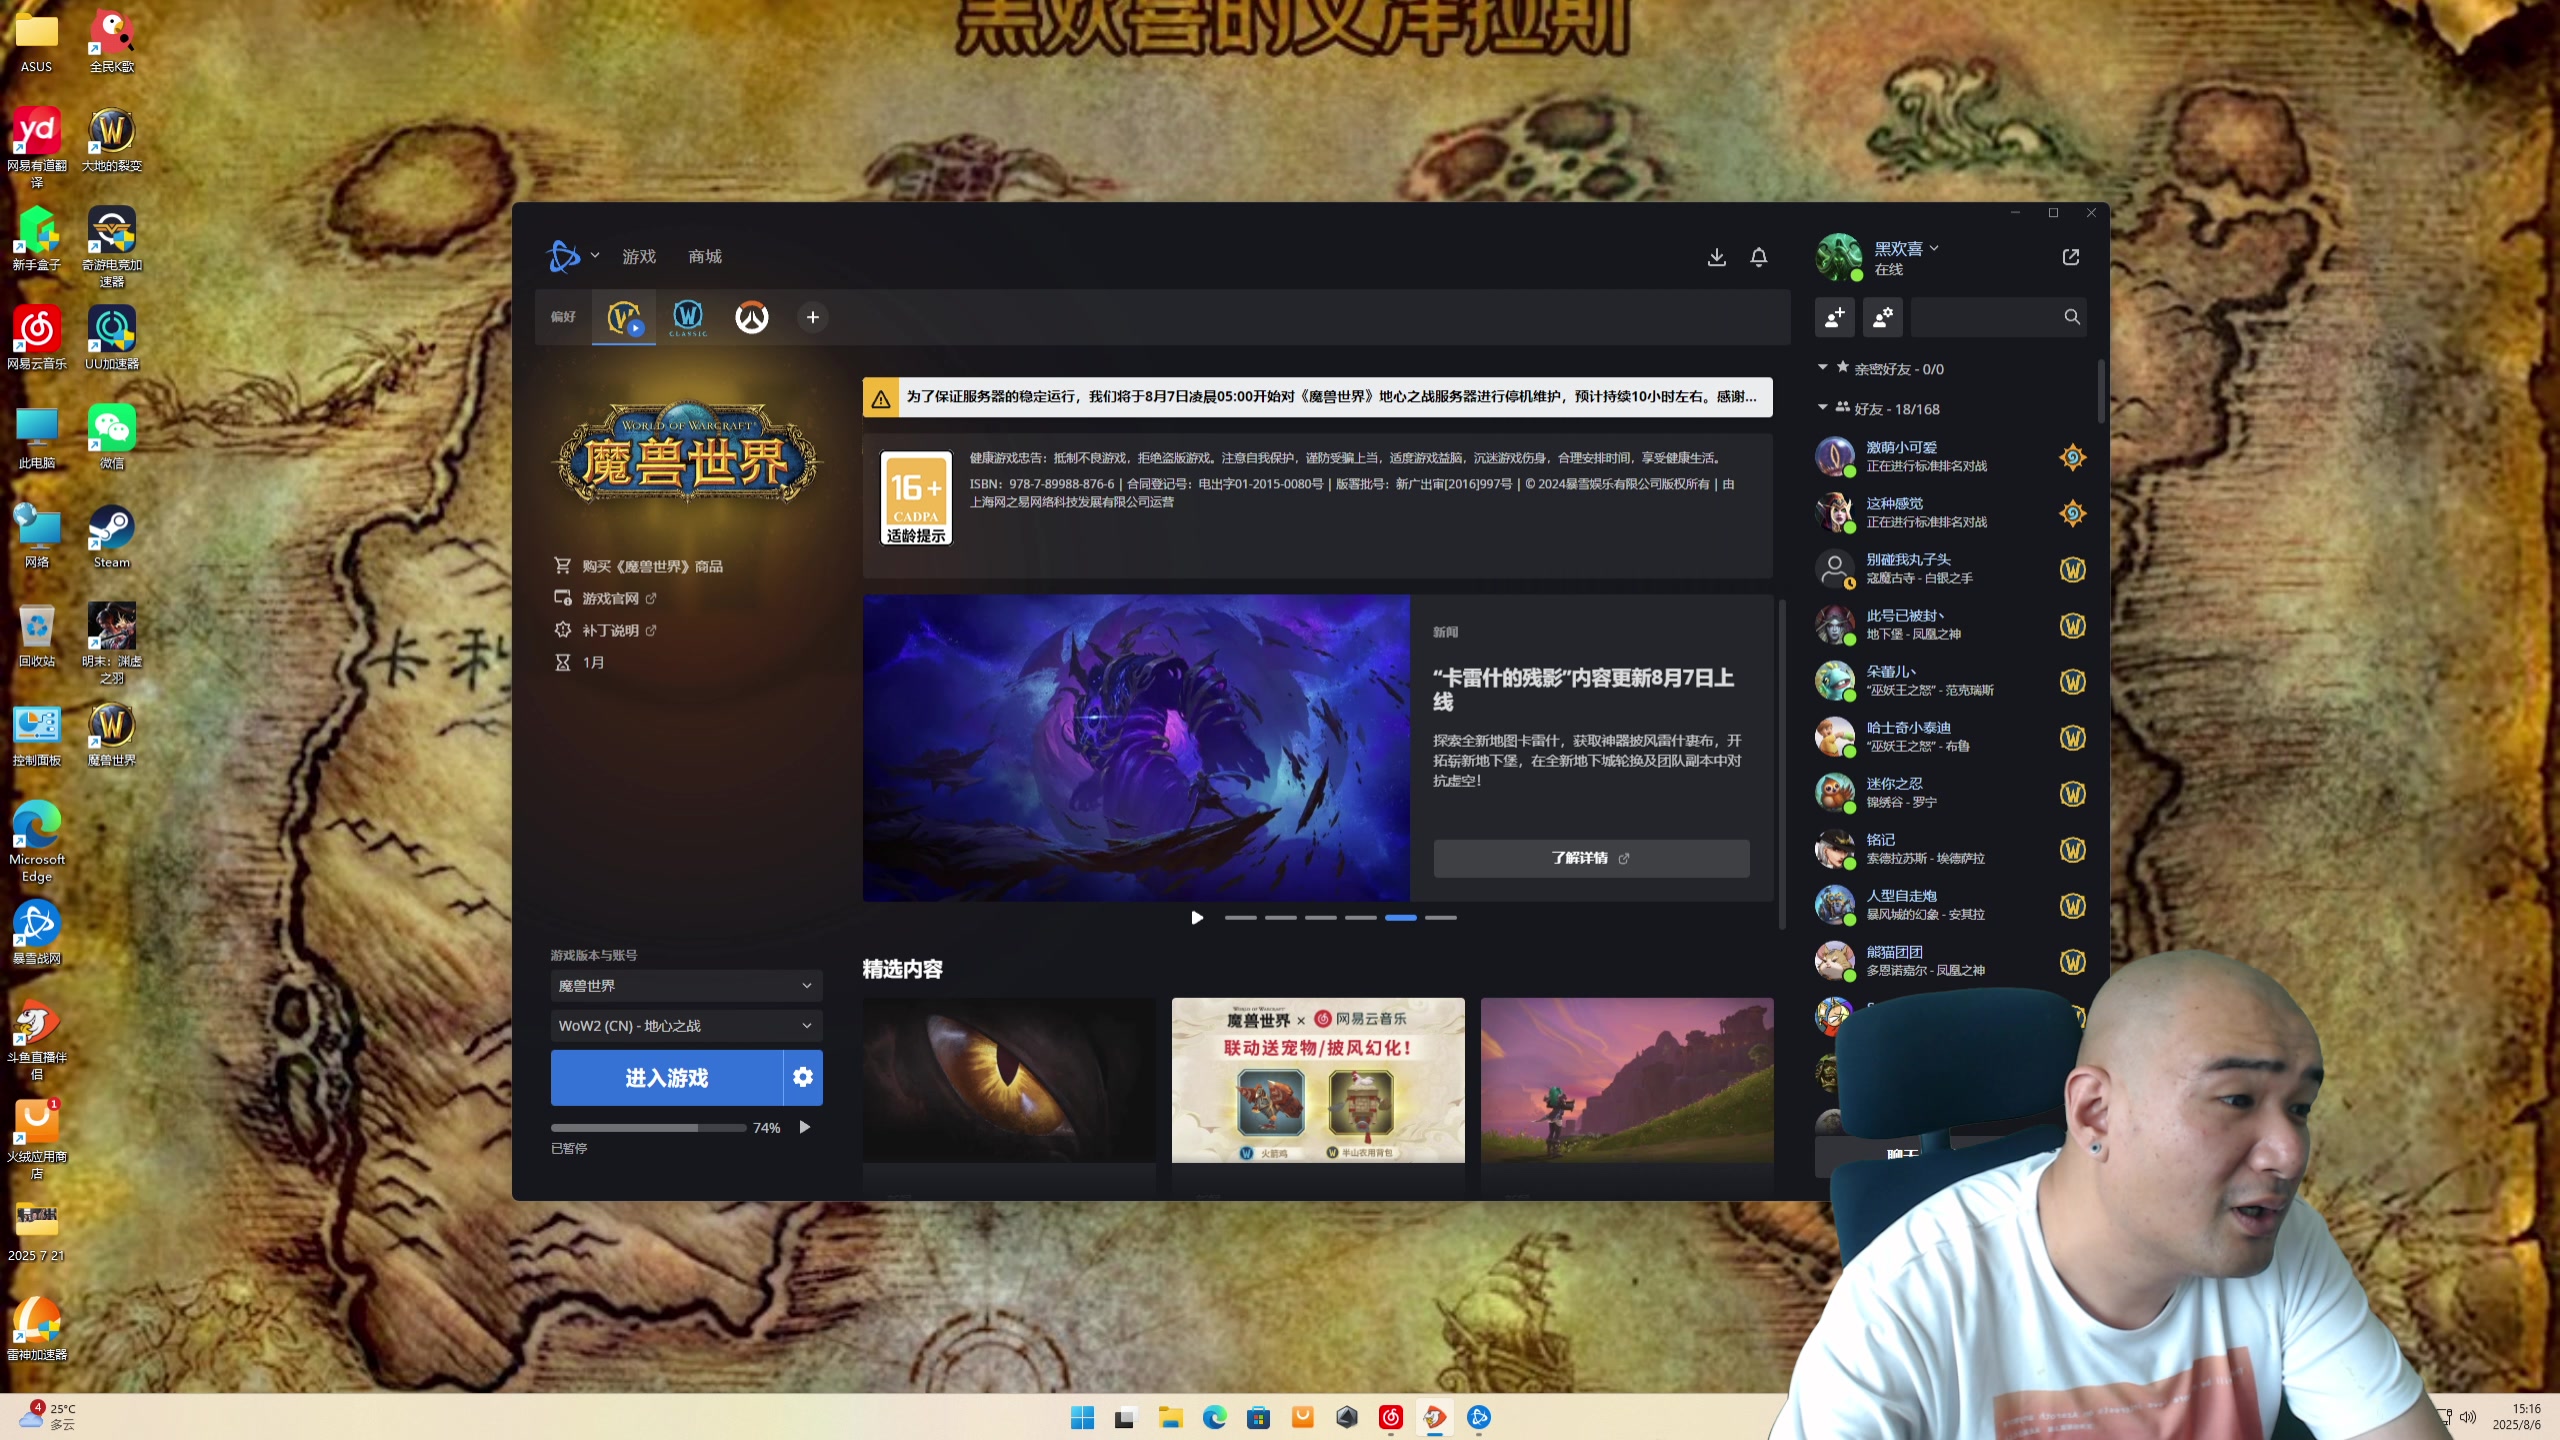2560x1440 pixels.
Task: Select the Overwatch game tab
Action: (752, 317)
